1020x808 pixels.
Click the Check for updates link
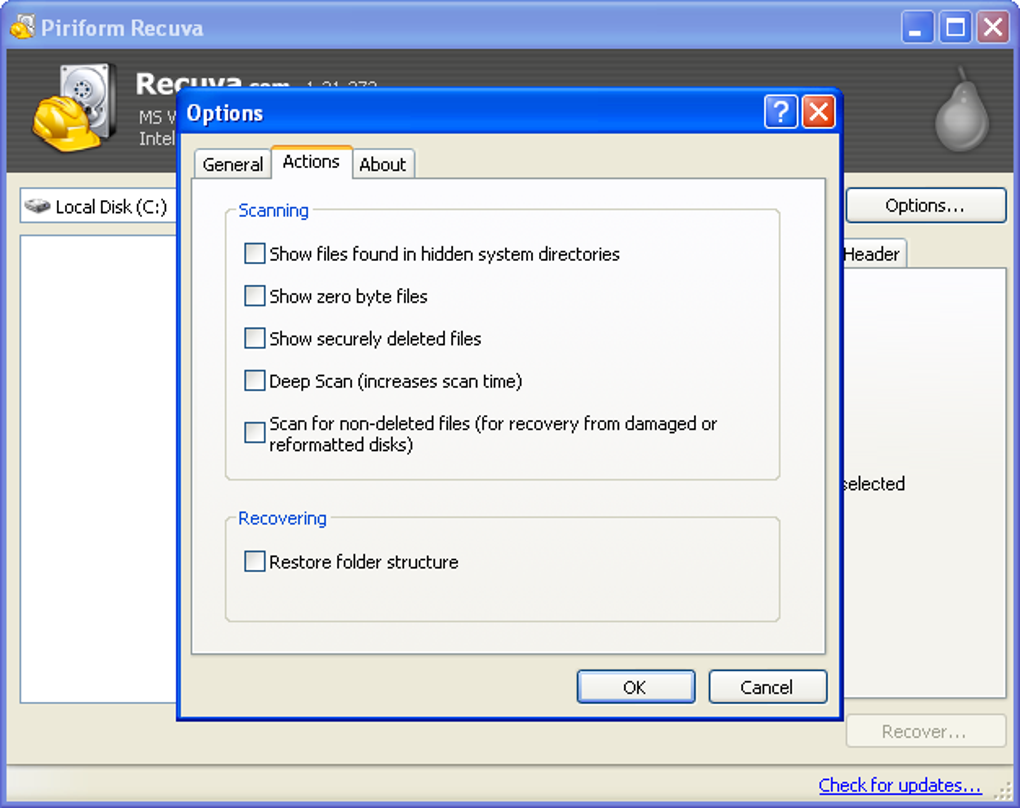tap(898, 785)
